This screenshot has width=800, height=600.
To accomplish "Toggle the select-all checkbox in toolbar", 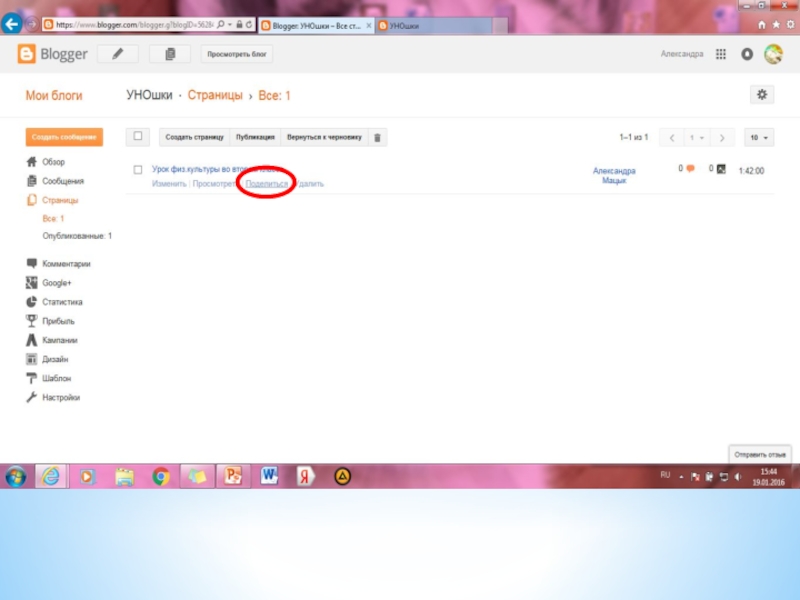I will [138, 136].
